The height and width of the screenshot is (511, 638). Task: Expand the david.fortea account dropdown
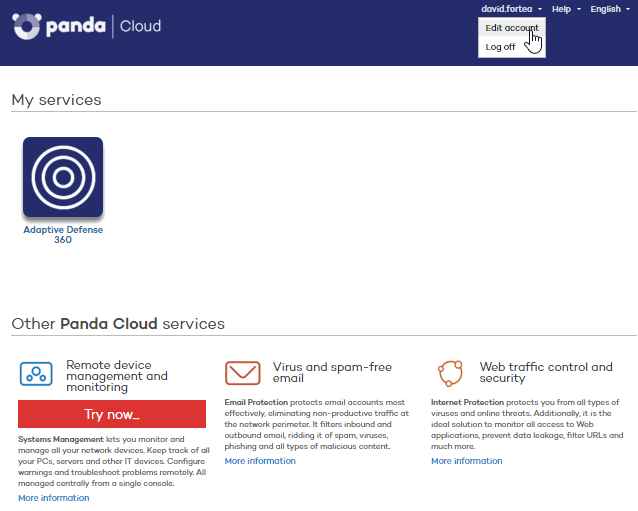pos(511,9)
